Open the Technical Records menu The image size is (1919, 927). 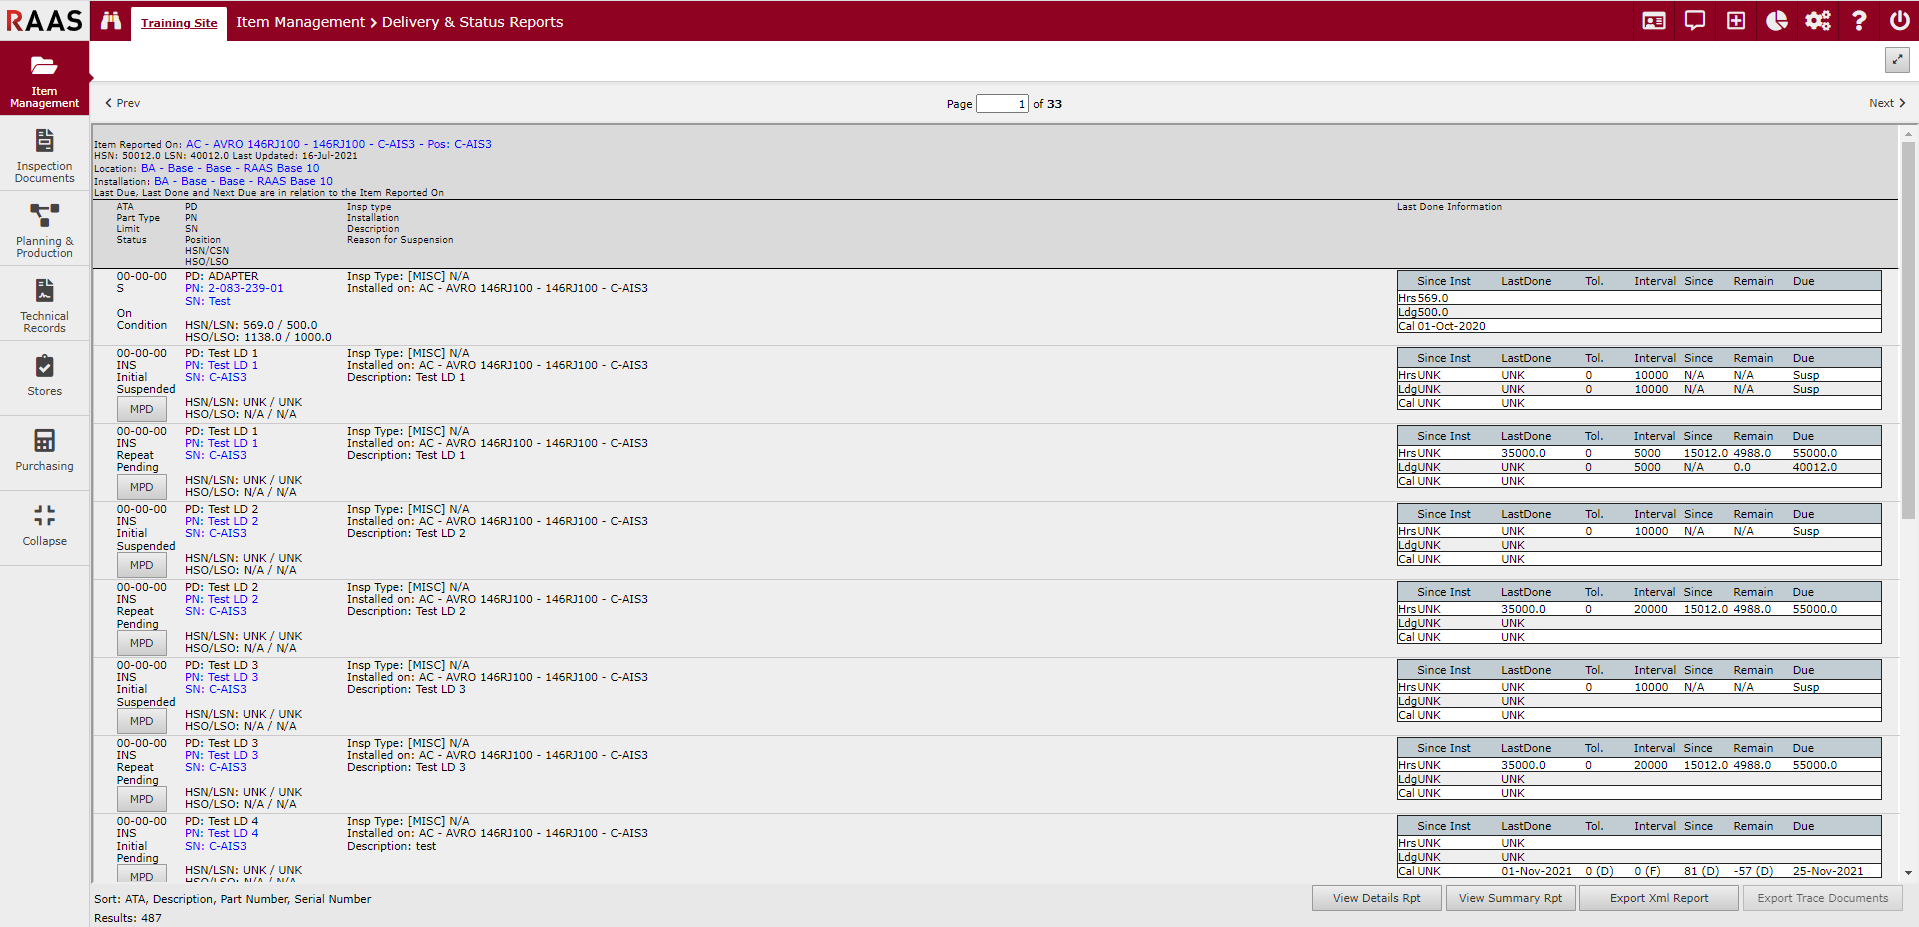tap(45, 306)
